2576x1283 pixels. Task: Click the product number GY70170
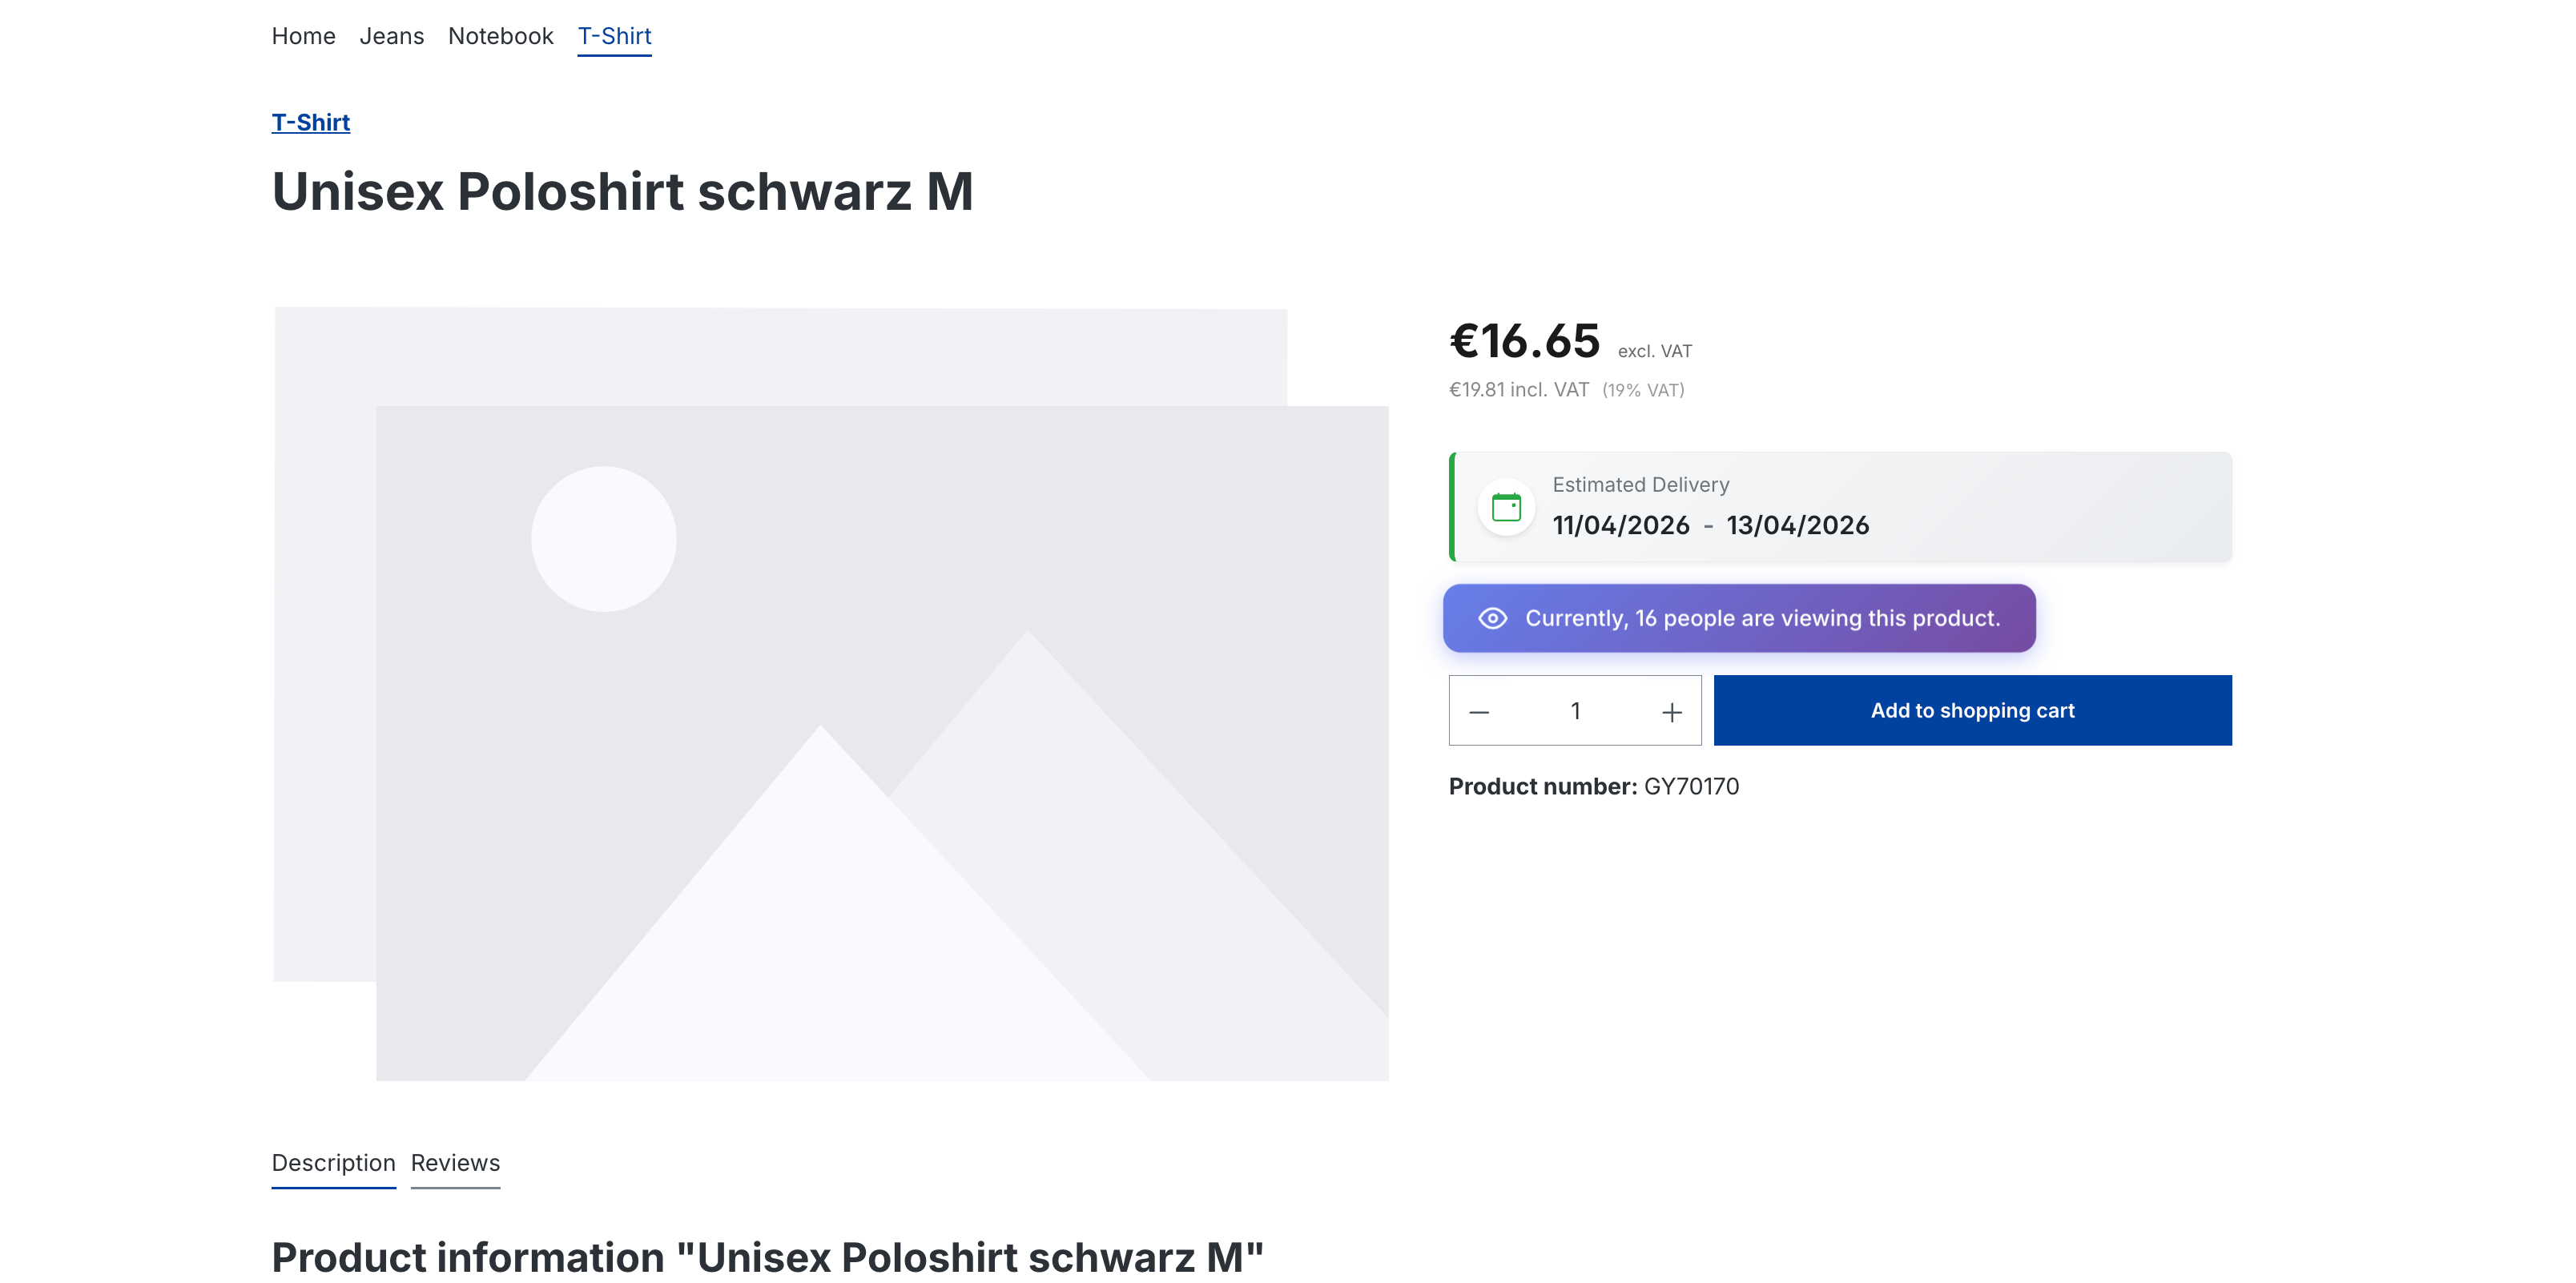[x=1691, y=787]
